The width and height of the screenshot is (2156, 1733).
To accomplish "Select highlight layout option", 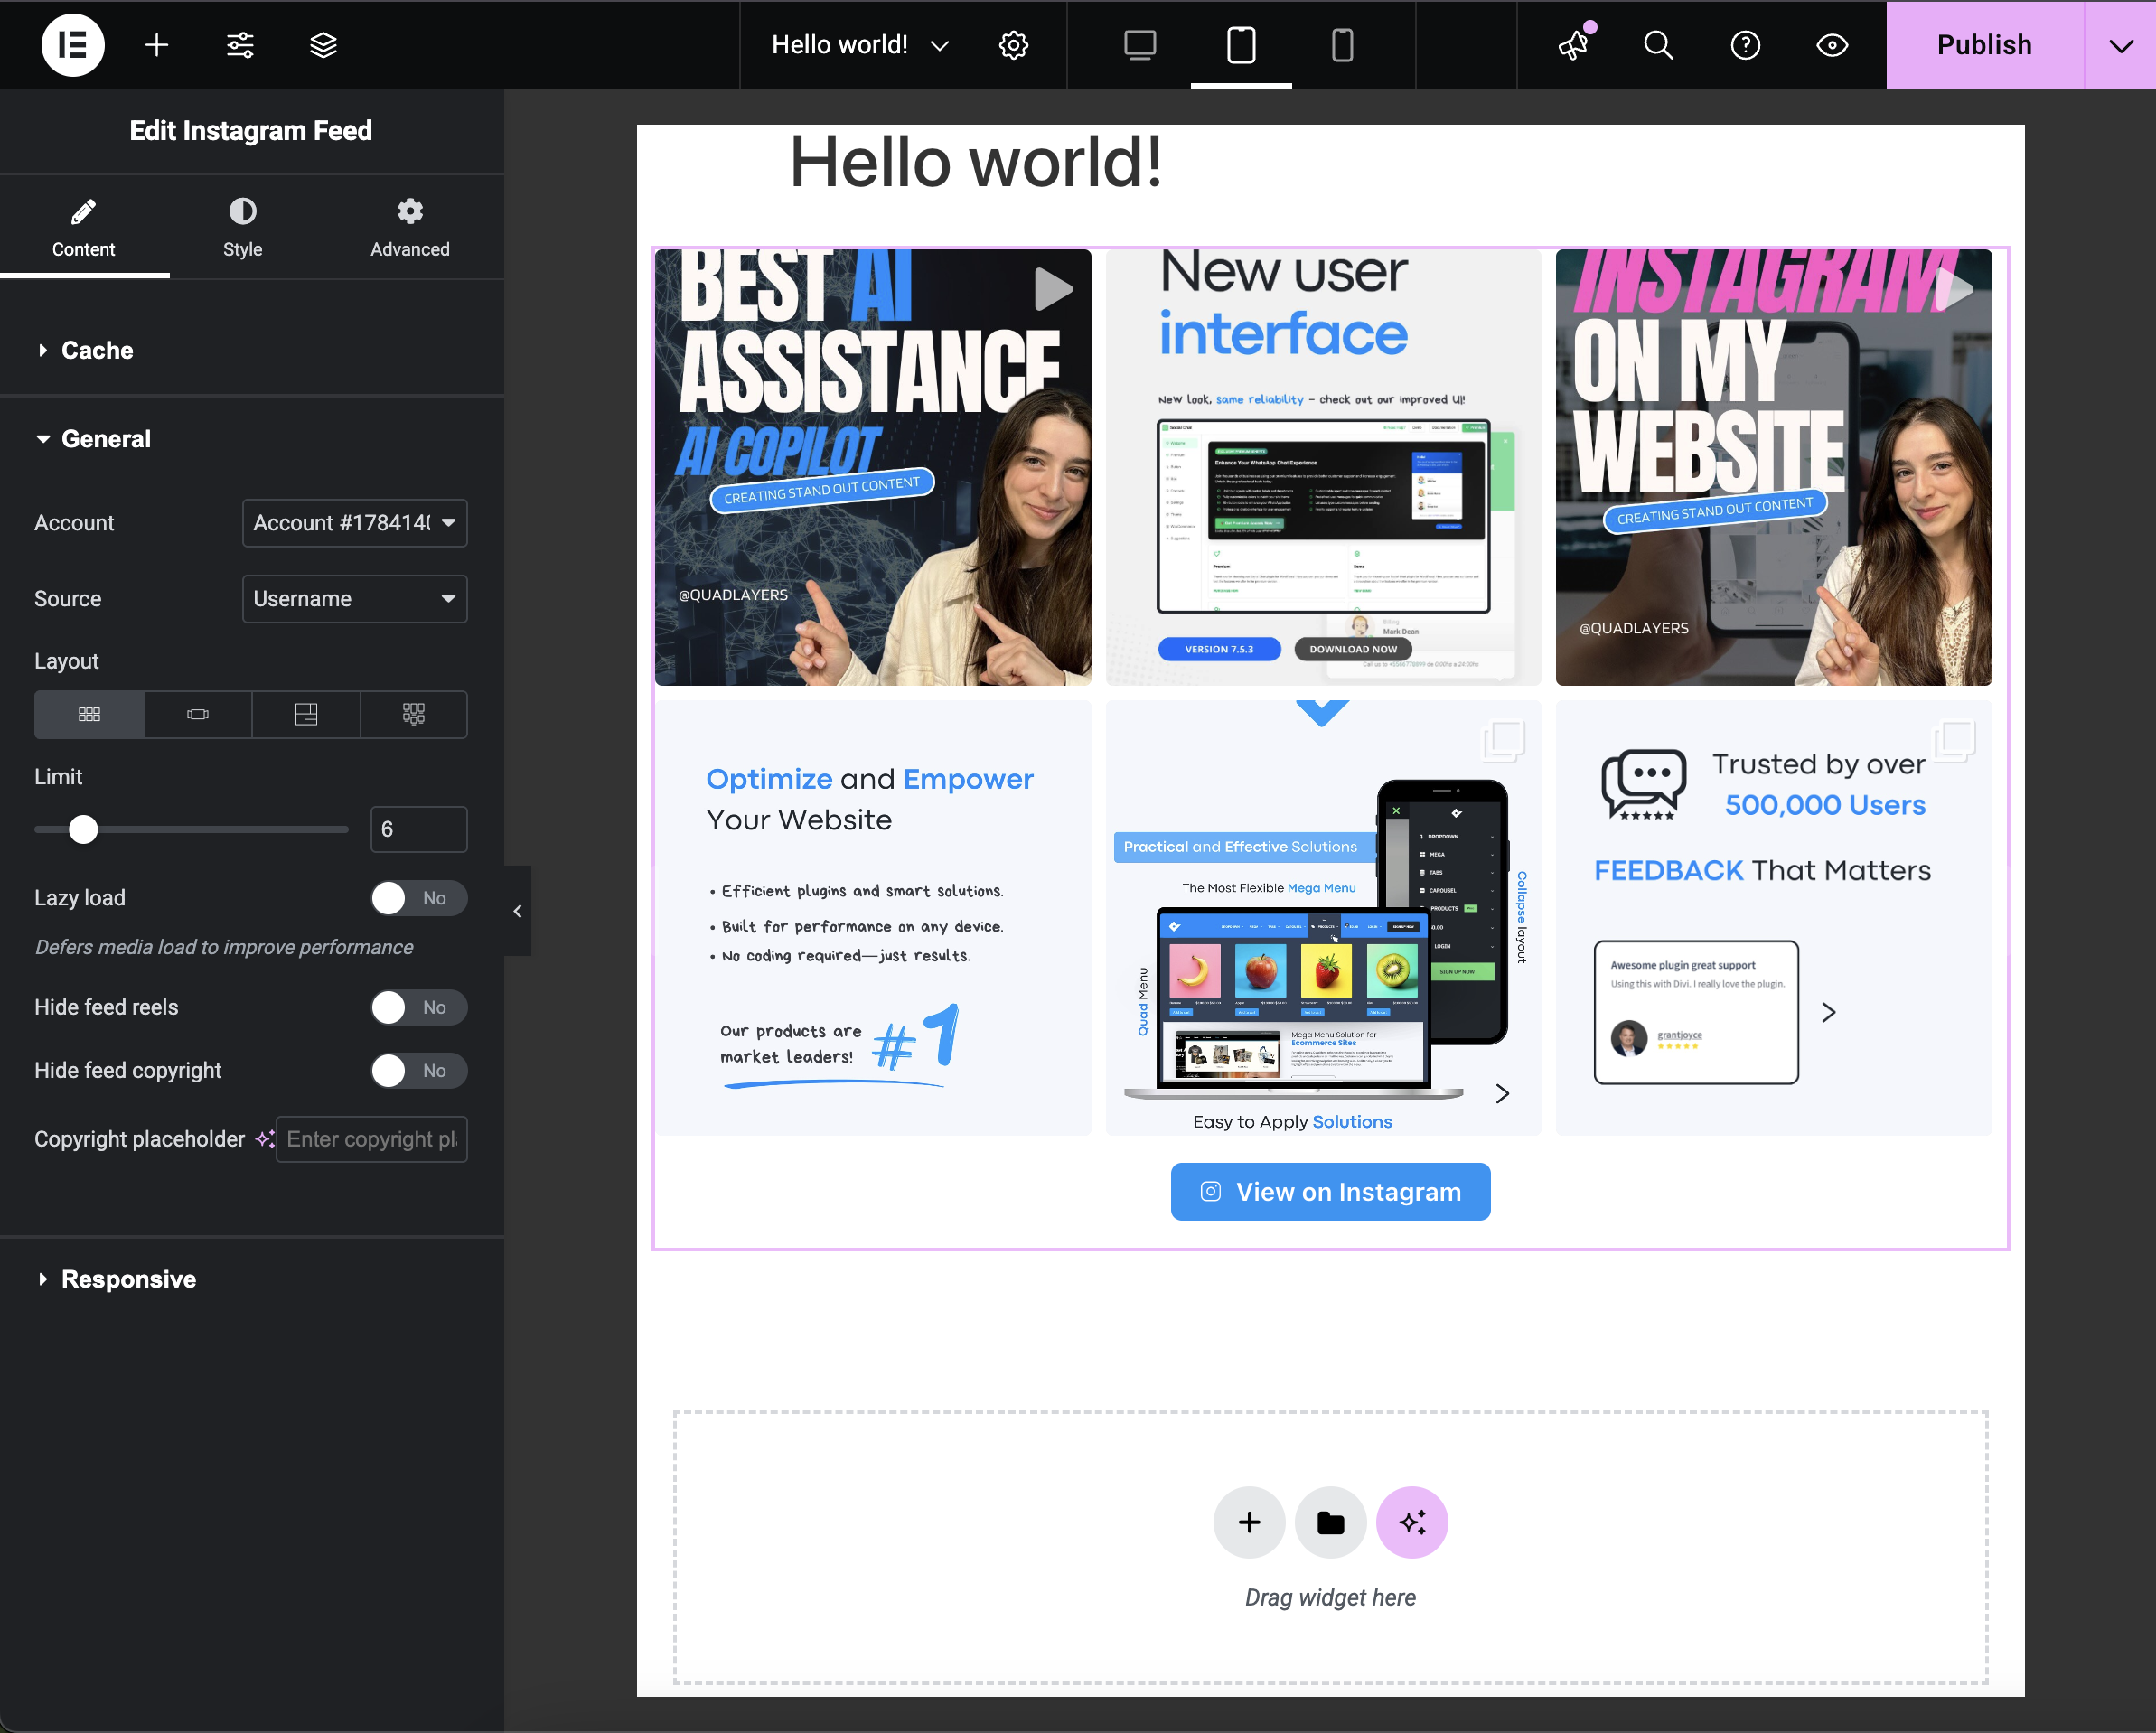I will [x=306, y=714].
